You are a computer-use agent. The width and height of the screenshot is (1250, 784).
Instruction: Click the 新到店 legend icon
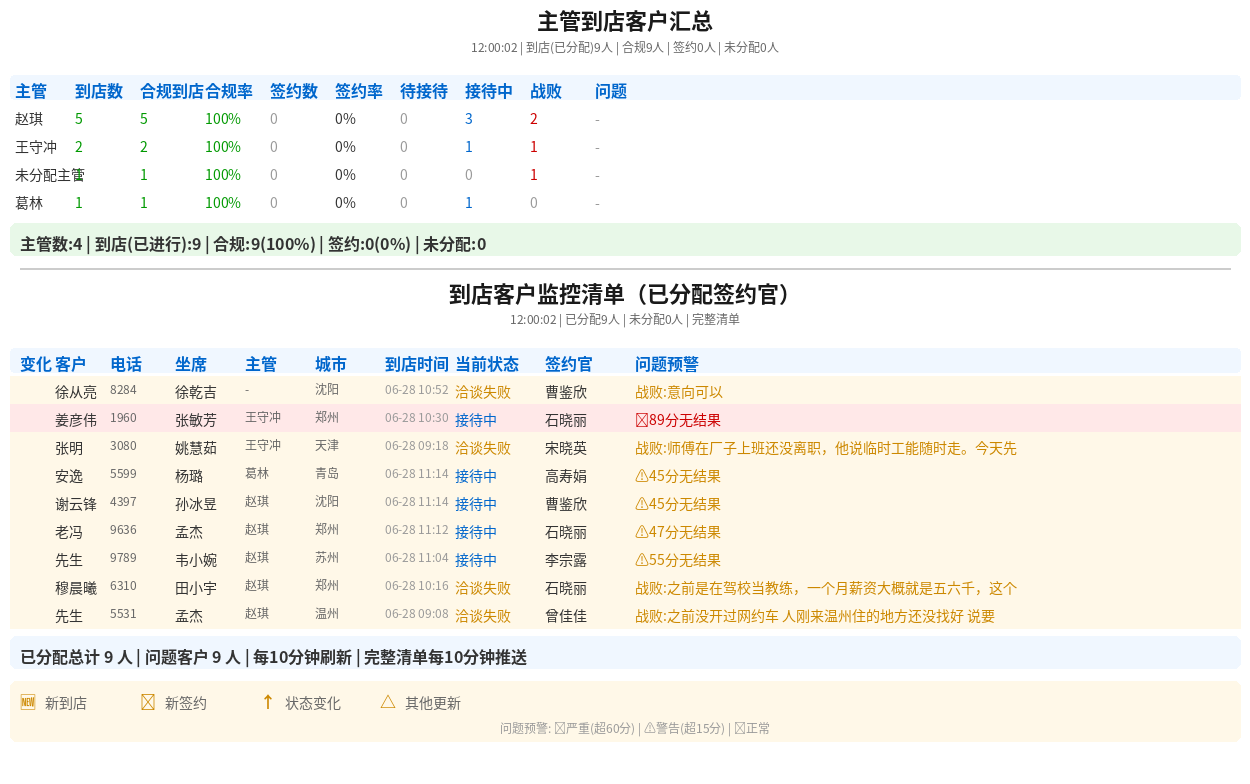pyautogui.click(x=28, y=702)
